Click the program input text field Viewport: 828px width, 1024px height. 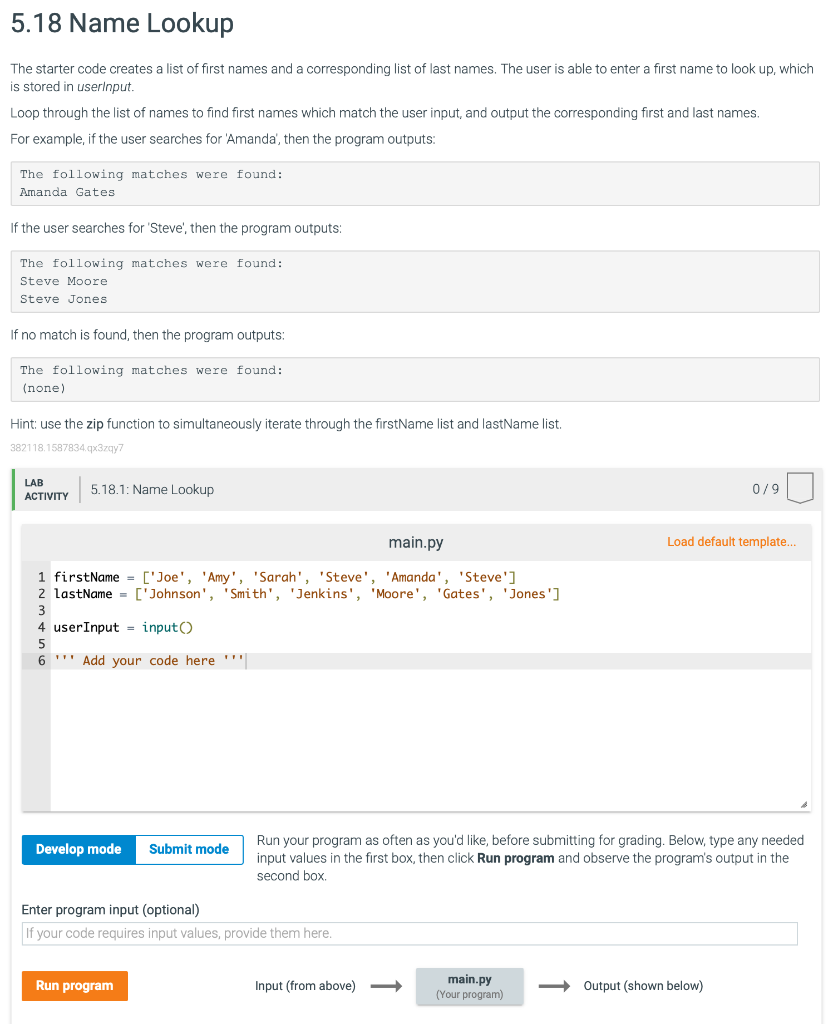click(x=410, y=933)
